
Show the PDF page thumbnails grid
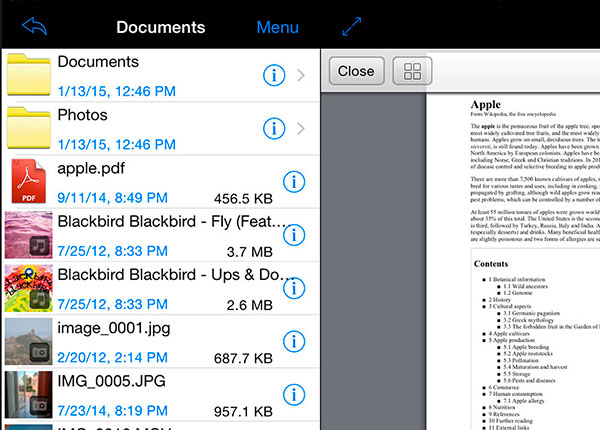(x=410, y=71)
